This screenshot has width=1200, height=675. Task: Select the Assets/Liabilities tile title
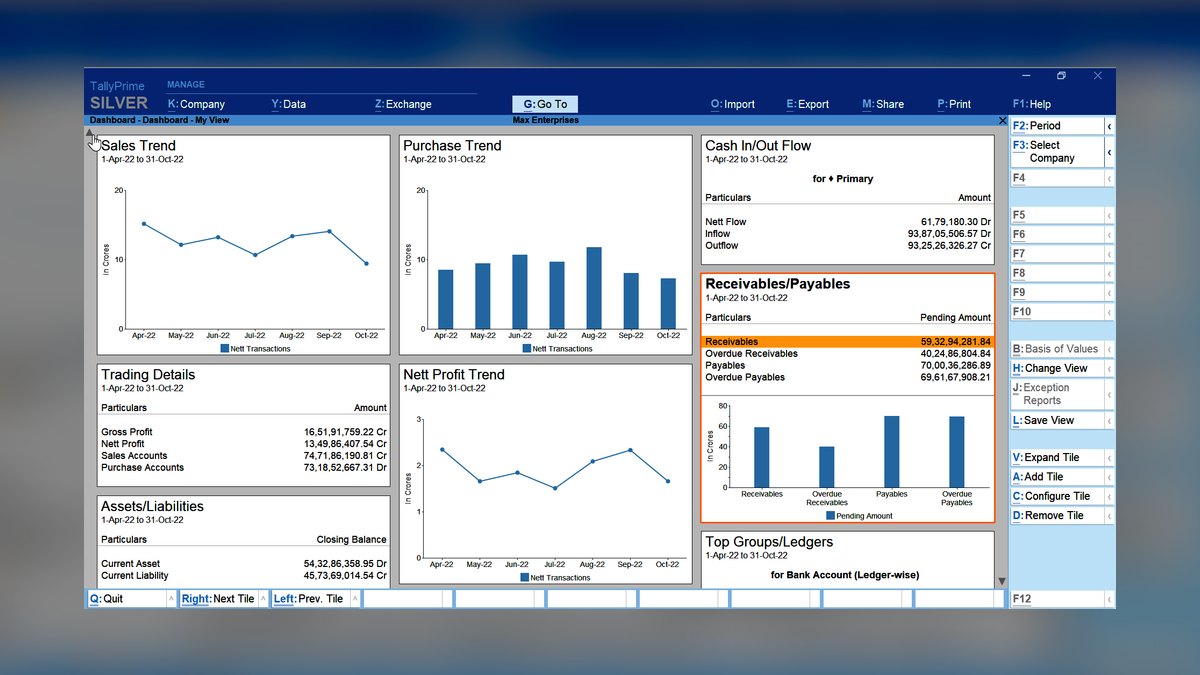pos(152,507)
